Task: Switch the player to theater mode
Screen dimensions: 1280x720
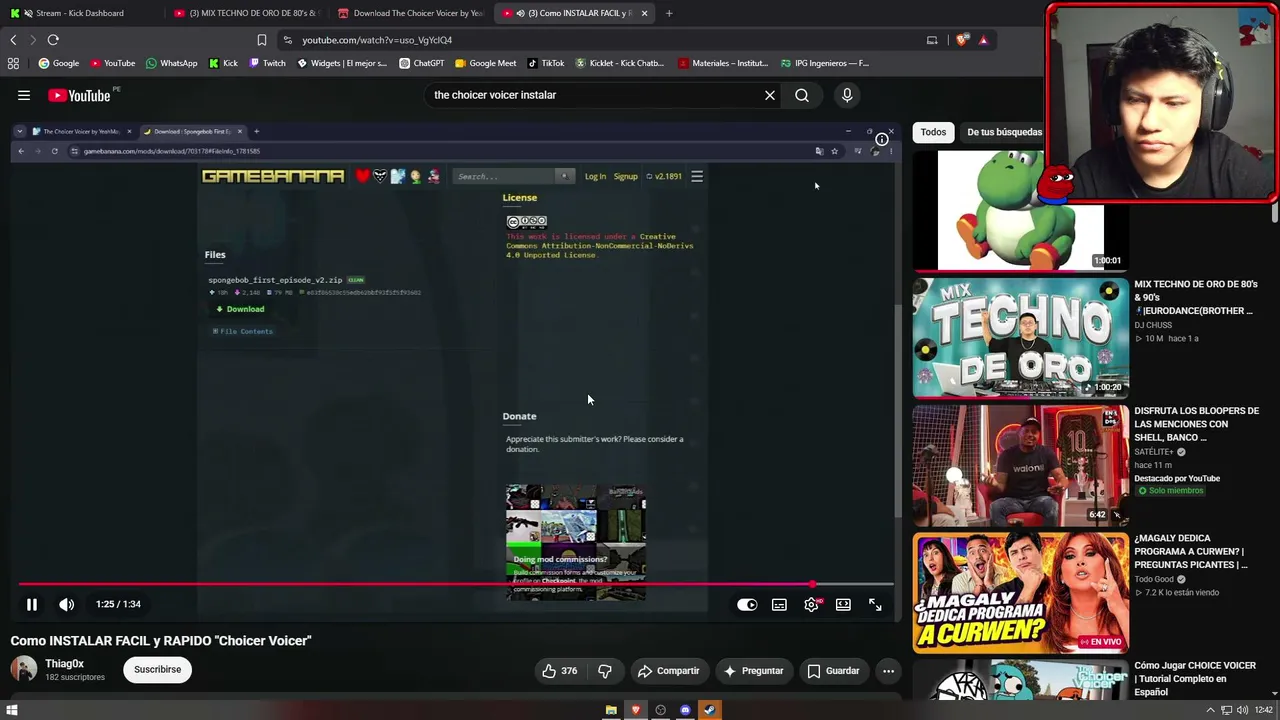Action: pyautogui.click(x=843, y=604)
